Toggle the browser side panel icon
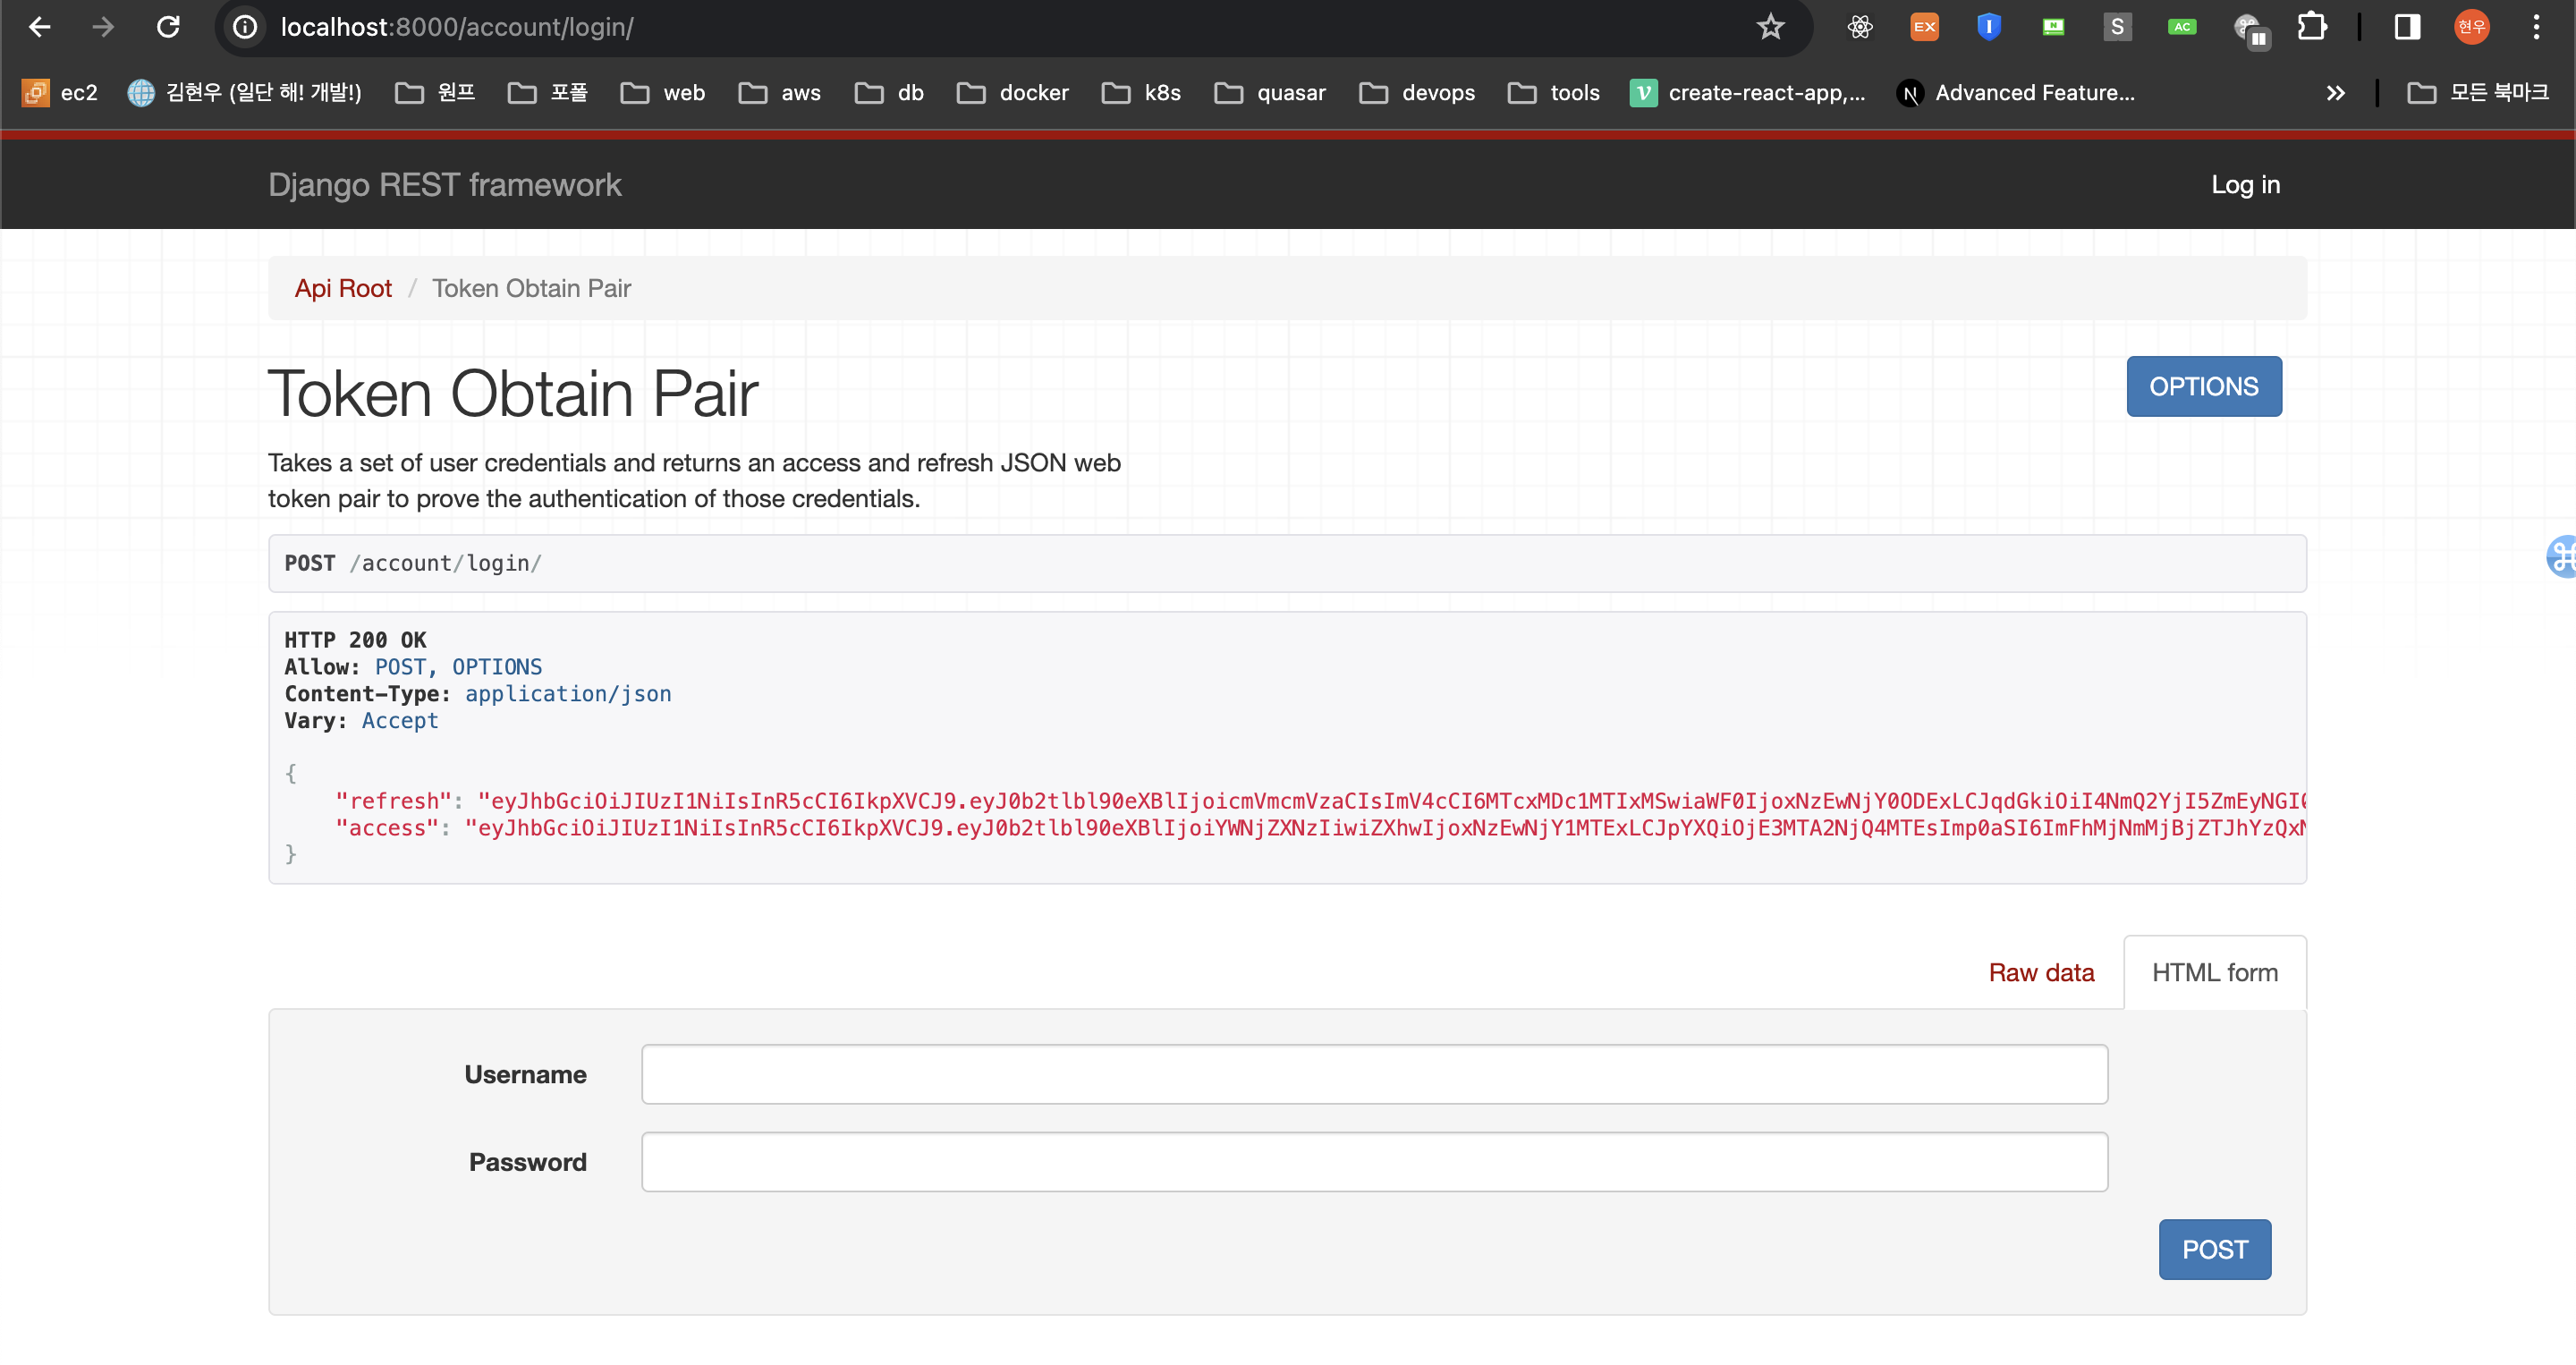The image size is (2576, 1365). click(2407, 27)
